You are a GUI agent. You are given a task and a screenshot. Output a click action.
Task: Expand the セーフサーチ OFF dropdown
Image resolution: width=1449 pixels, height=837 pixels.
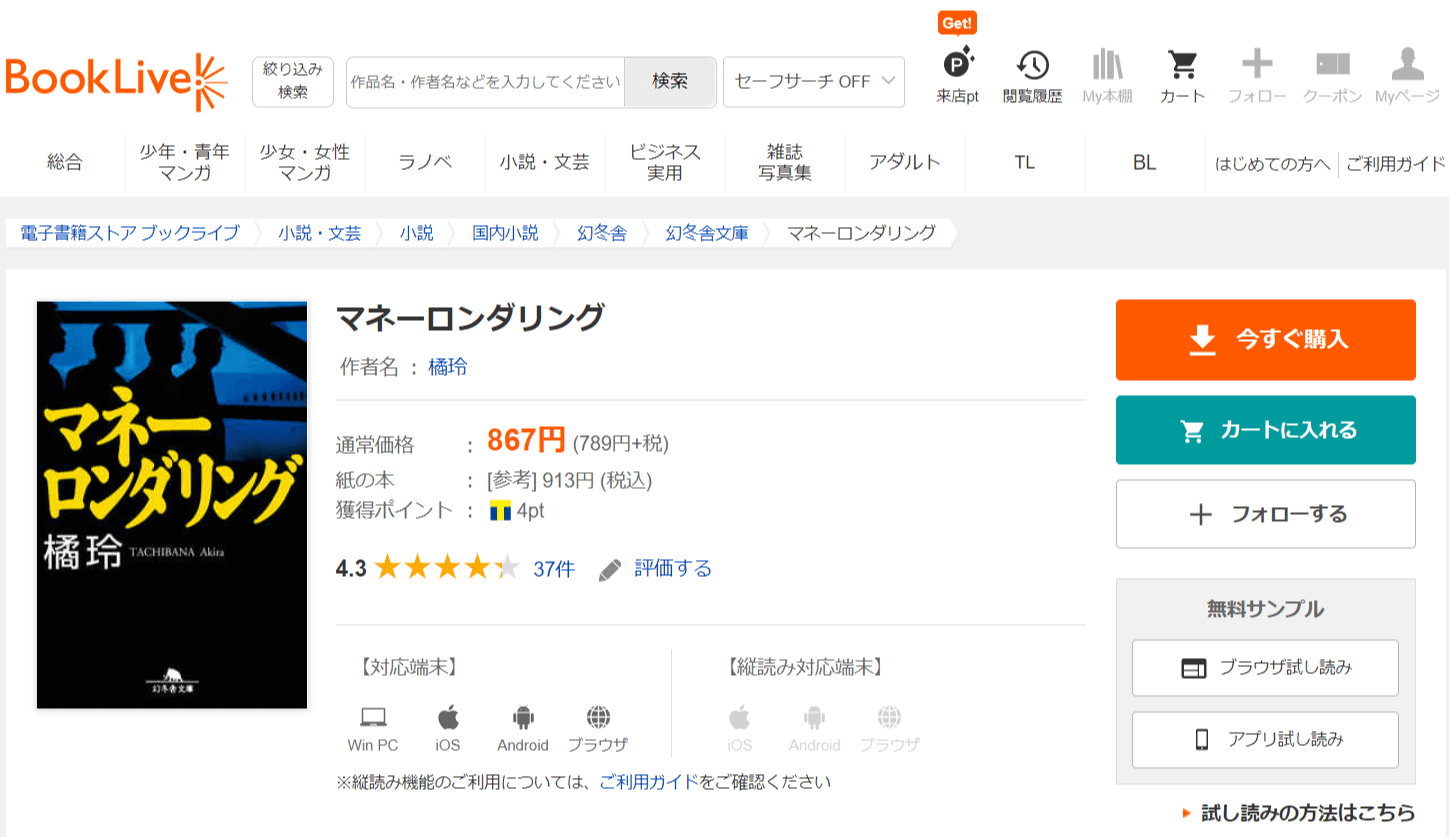[x=813, y=82]
